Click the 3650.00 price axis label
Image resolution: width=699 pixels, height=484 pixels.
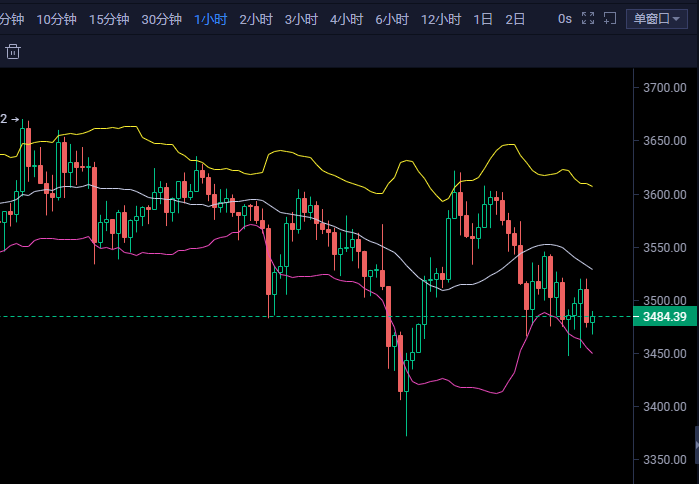tap(665, 141)
